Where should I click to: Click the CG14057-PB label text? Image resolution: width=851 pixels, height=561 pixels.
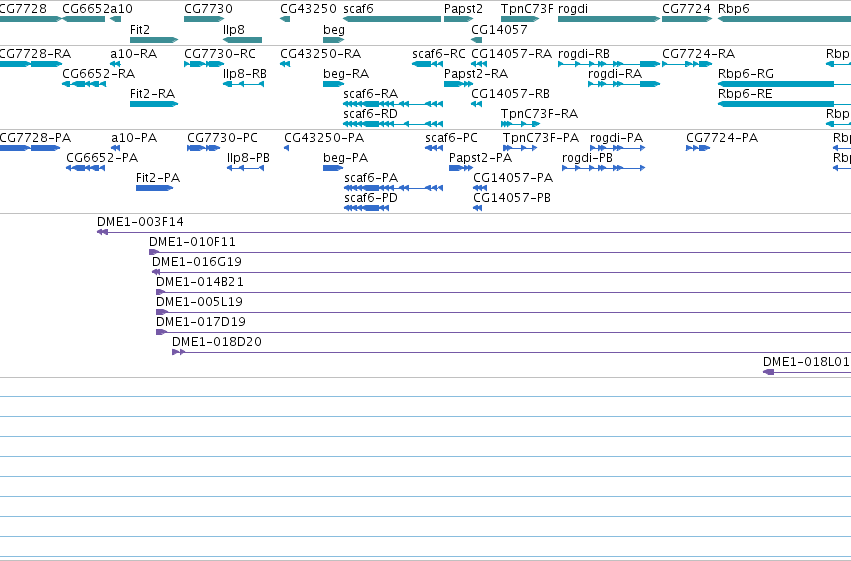512,198
